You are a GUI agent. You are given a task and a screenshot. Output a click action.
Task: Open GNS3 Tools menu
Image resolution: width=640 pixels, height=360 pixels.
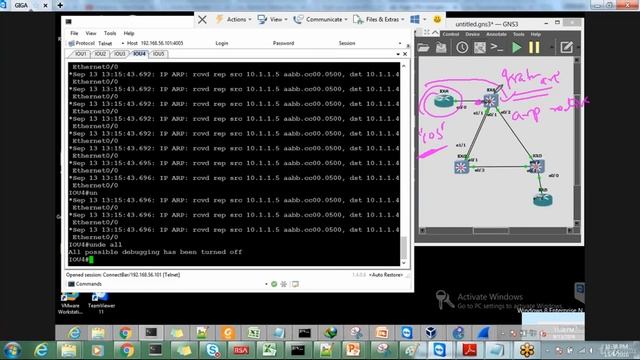coord(518,34)
